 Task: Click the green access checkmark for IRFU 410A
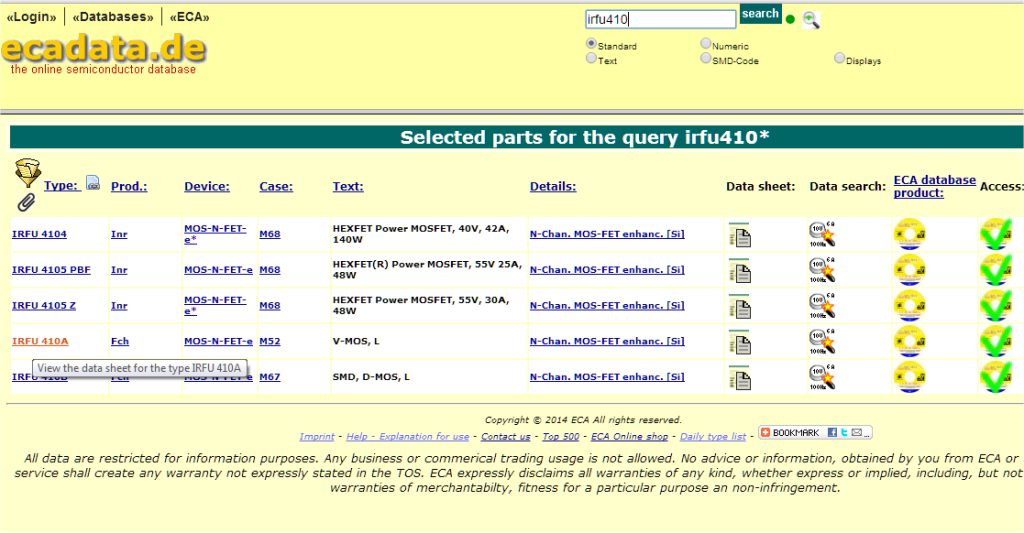(x=997, y=342)
